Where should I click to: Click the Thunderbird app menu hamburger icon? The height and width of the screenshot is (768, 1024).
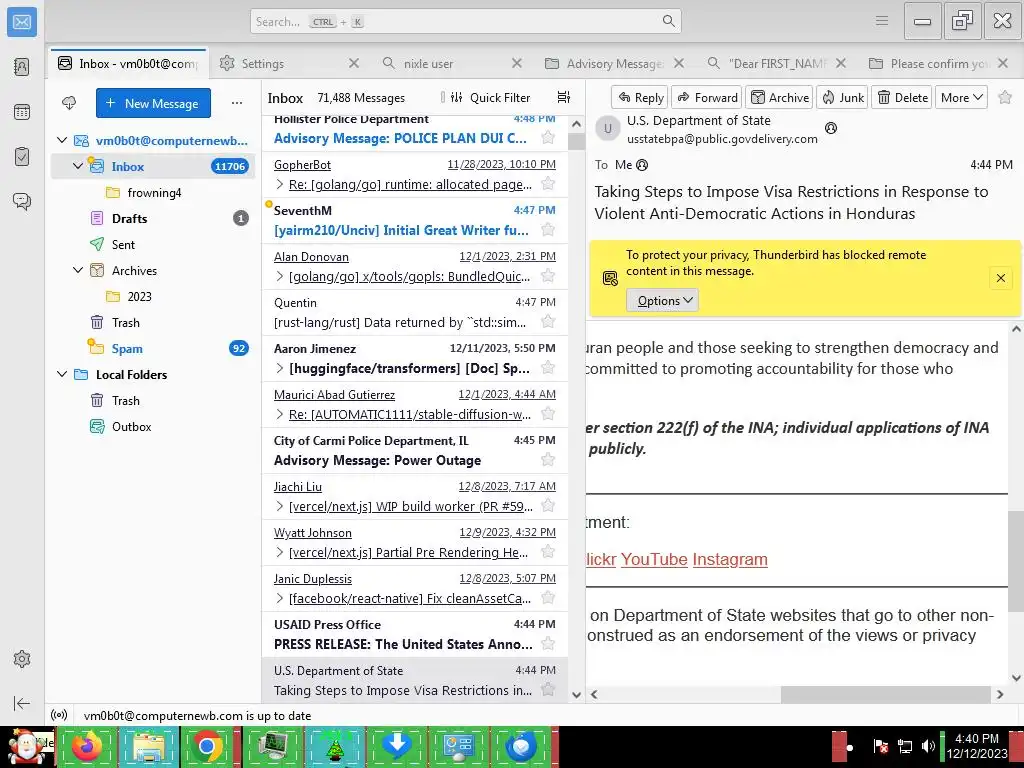[x=882, y=21]
